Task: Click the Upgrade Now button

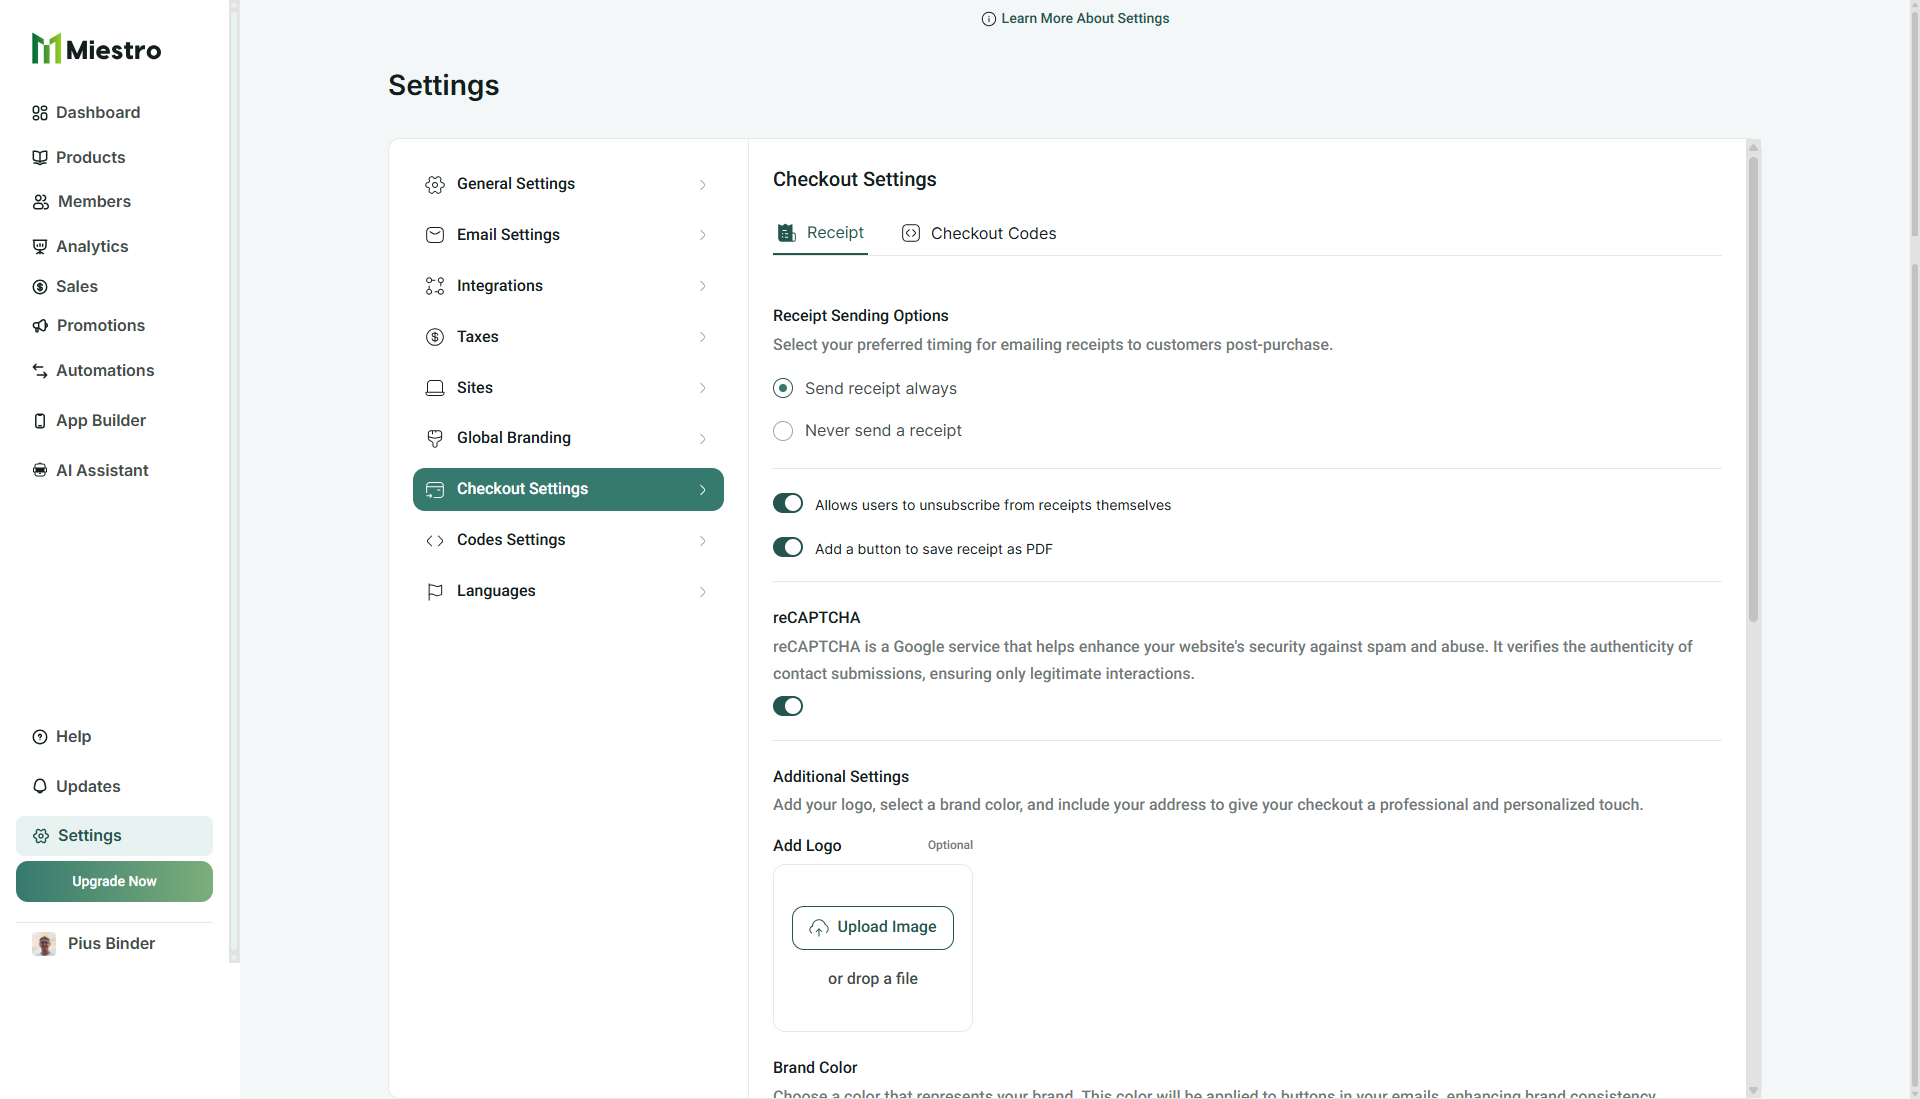Action: tap(114, 882)
